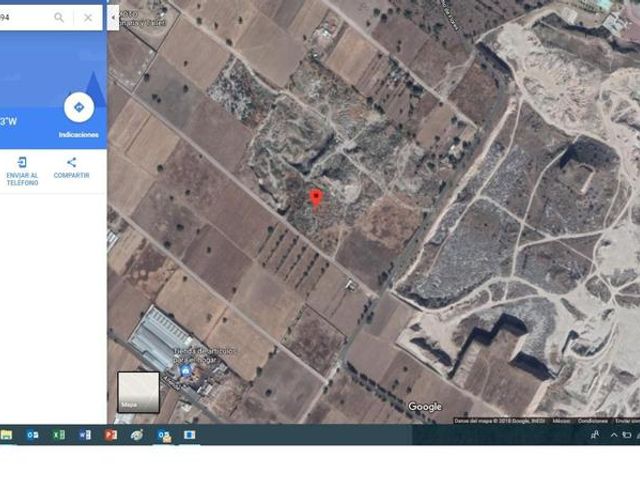
Task: Click the Indicaciones directions icon
Action: click(x=79, y=107)
